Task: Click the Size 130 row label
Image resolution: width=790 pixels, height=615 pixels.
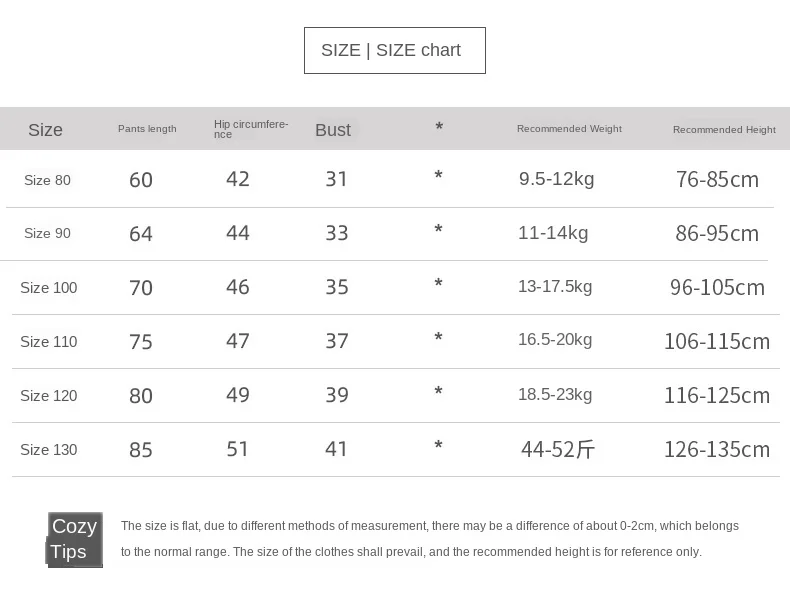Action: click(x=49, y=449)
